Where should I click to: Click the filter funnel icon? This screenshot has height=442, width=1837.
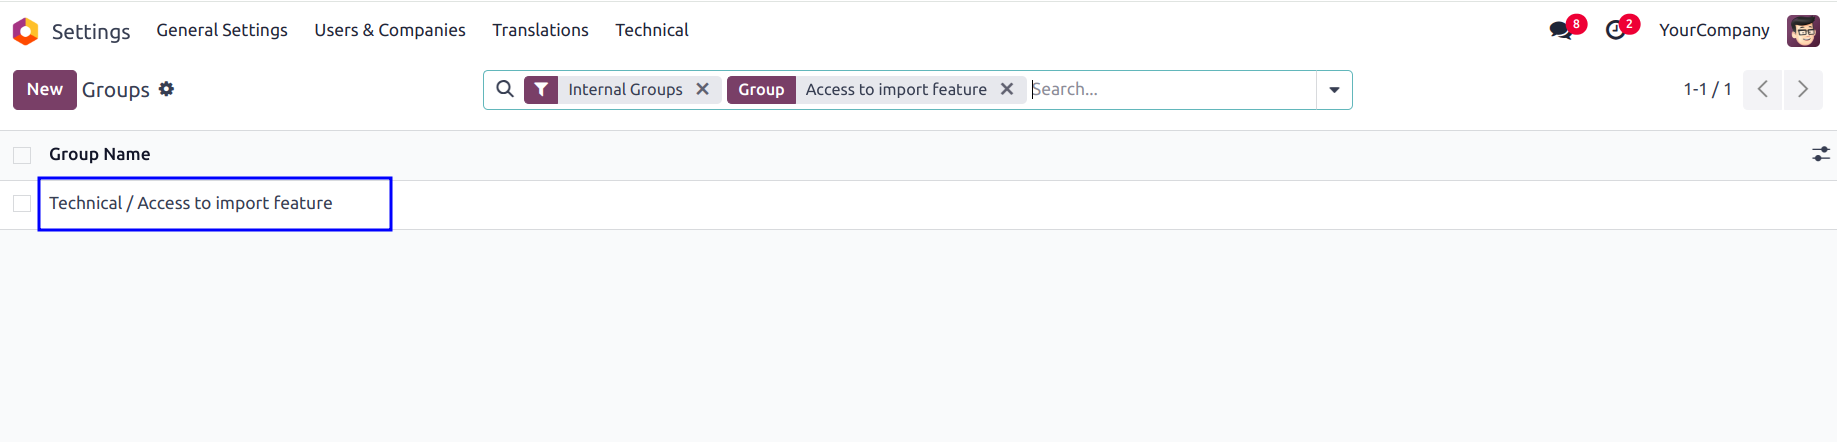(x=541, y=90)
